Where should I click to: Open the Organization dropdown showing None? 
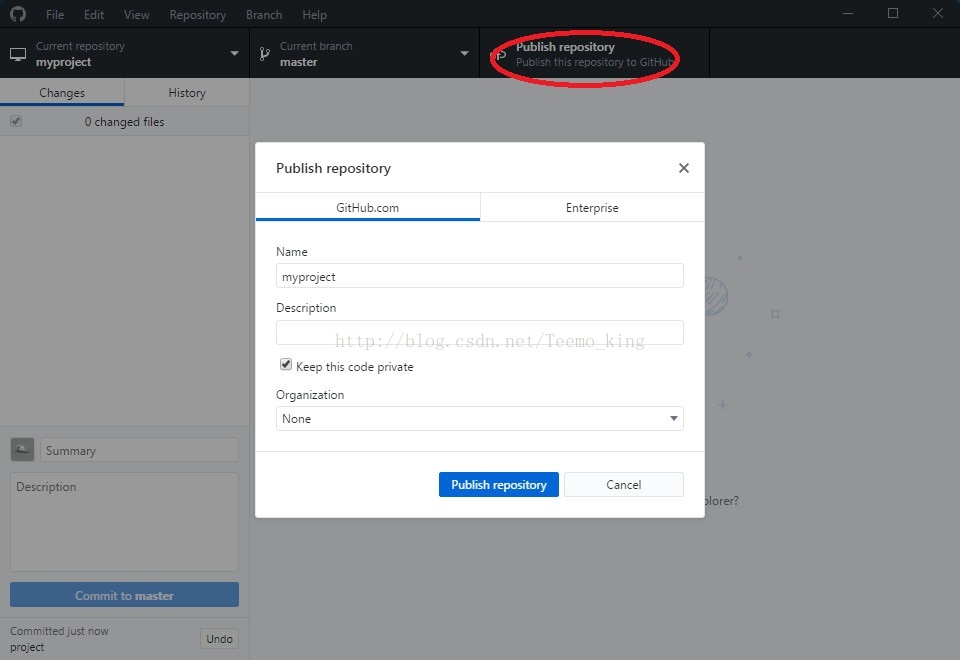[x=479, y=419]
